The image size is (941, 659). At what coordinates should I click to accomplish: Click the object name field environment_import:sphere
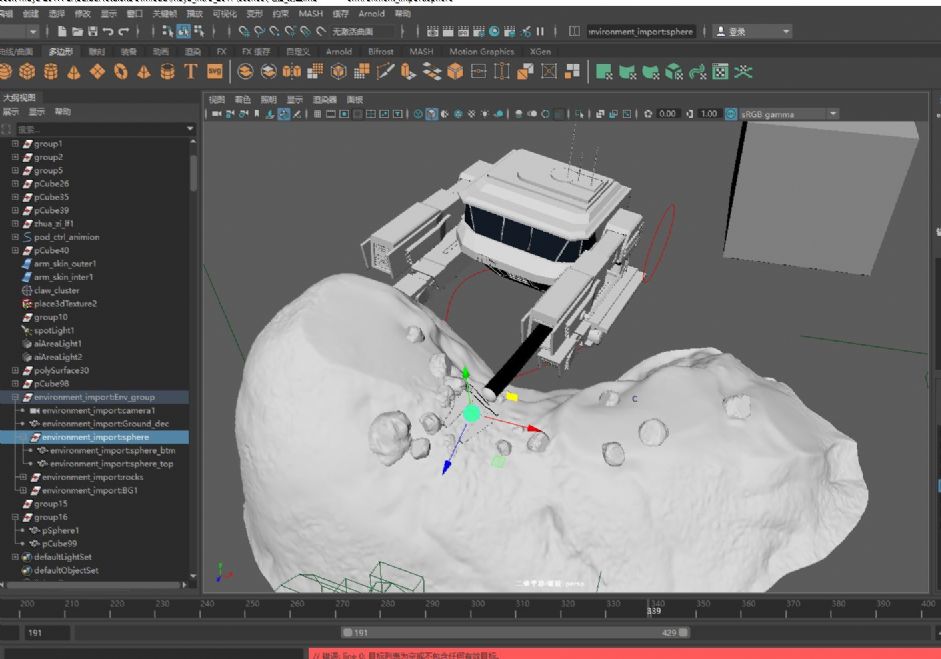(x=641, y=31)
